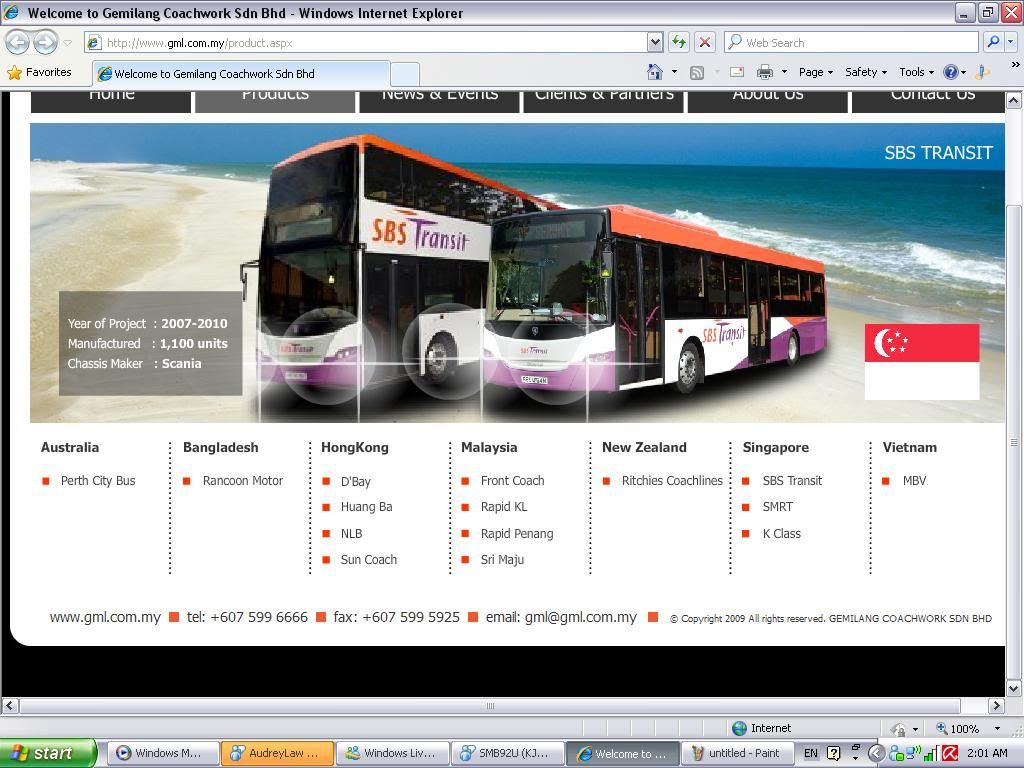Select the NLB link under HongKong
This screenshot has height=768, width=1024.
pyautogui.click(x=351, y=534)
